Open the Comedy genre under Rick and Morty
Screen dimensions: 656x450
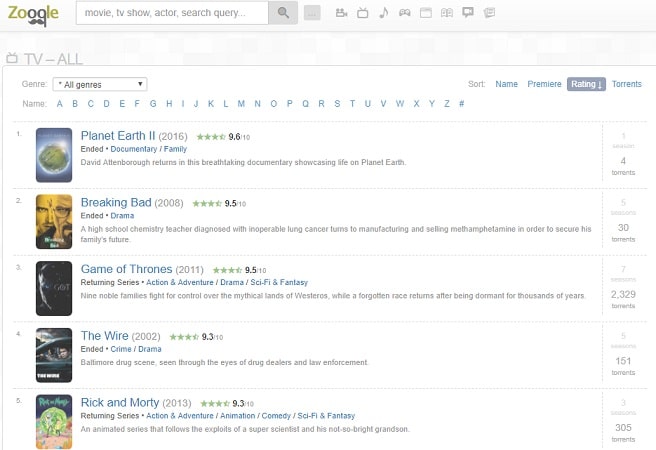pyautogui.click(x=276, y=416)
